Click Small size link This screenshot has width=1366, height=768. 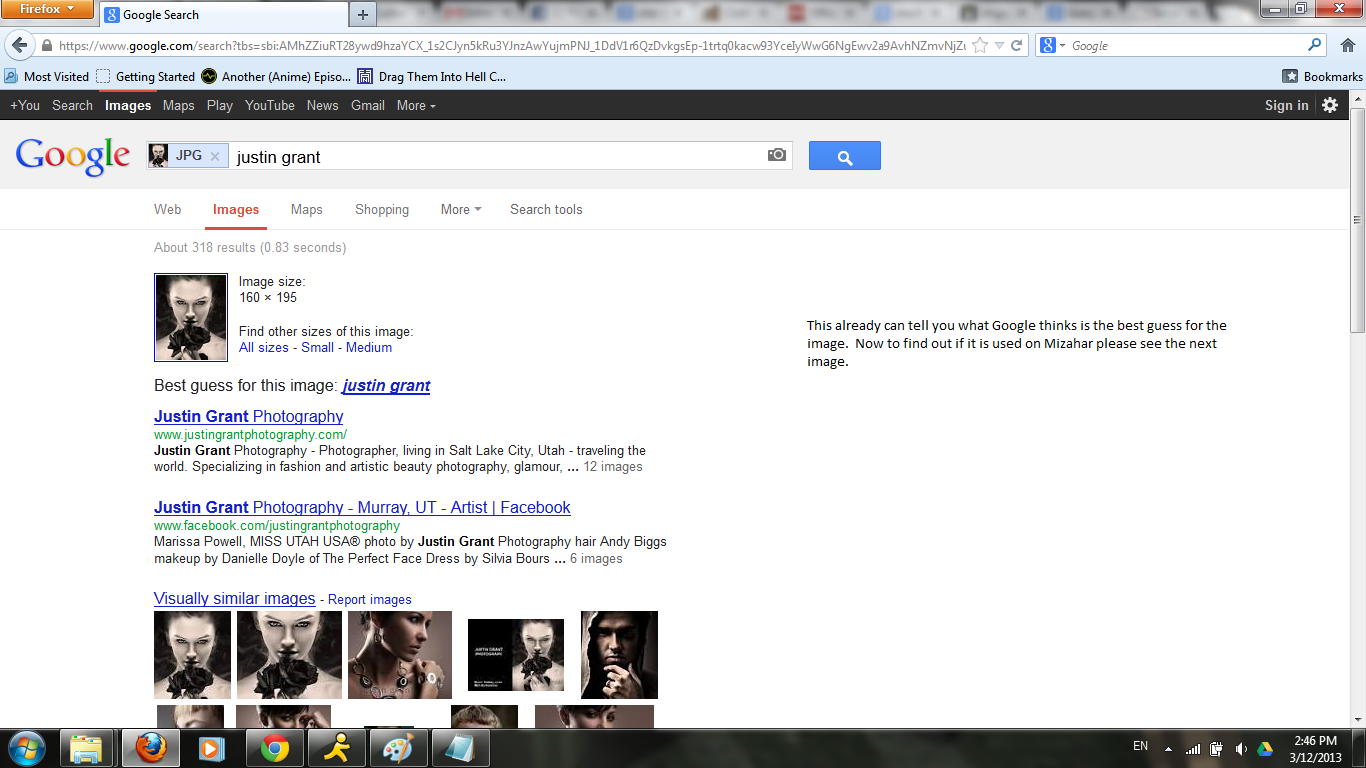click(318, 347)
